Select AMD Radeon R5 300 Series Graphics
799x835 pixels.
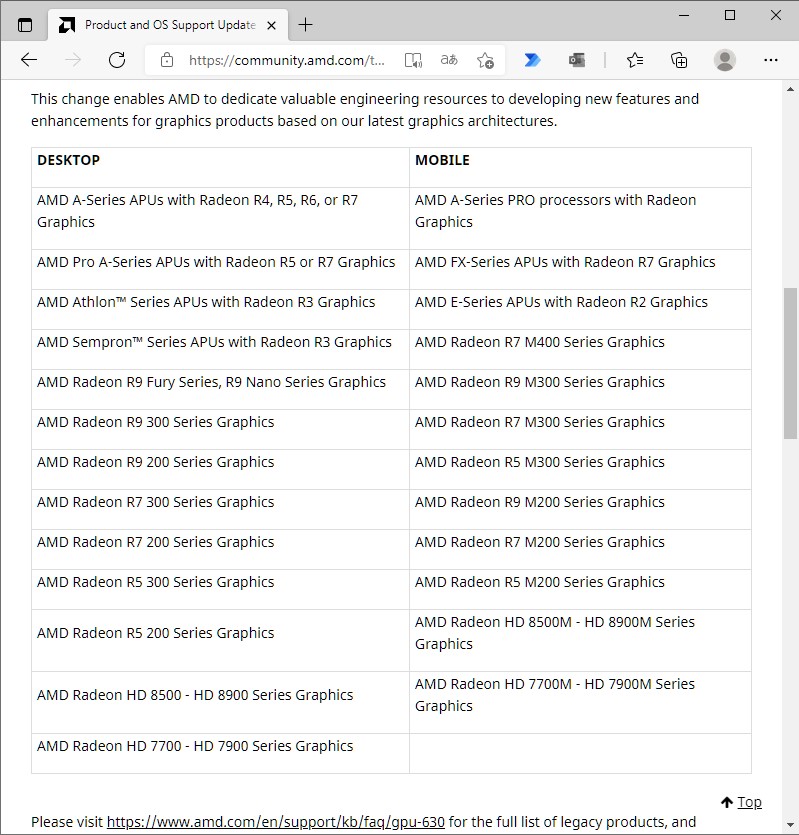tap(221, 589)
